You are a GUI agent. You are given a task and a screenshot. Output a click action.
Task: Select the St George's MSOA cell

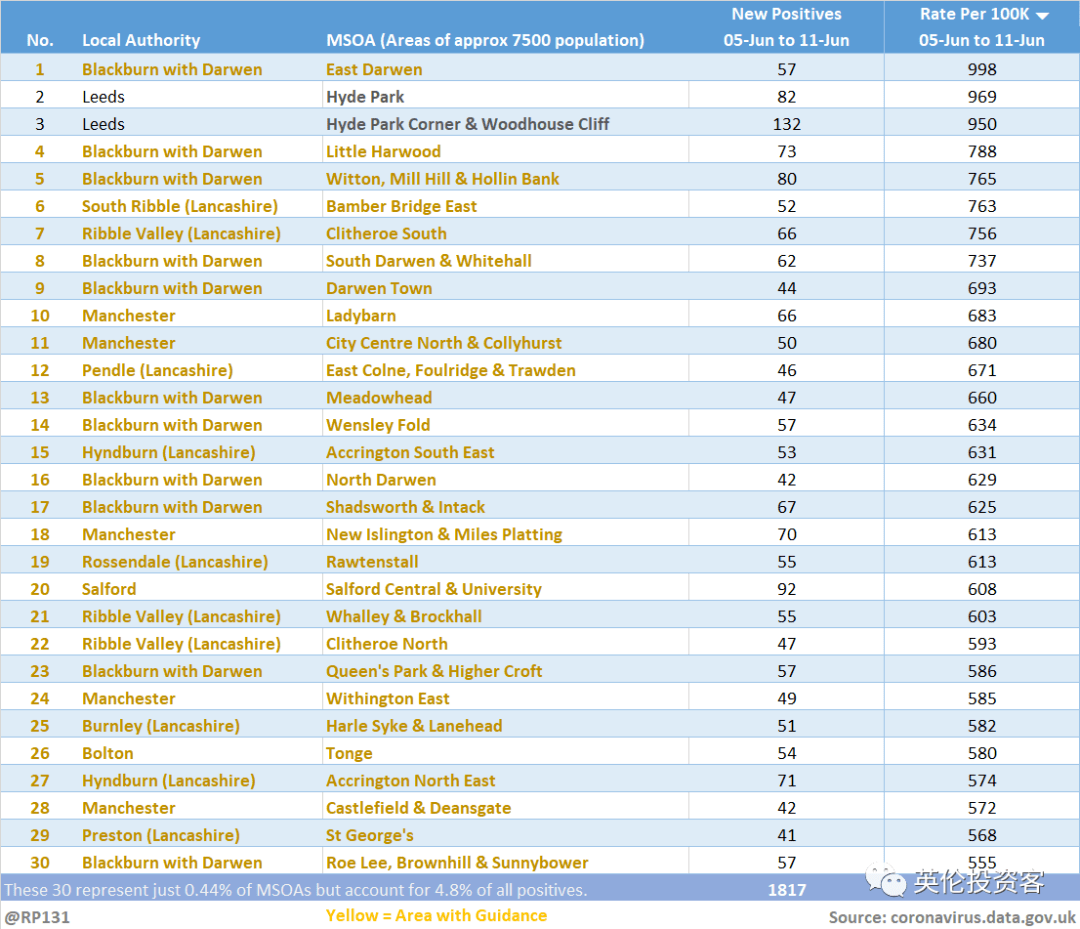369,835
